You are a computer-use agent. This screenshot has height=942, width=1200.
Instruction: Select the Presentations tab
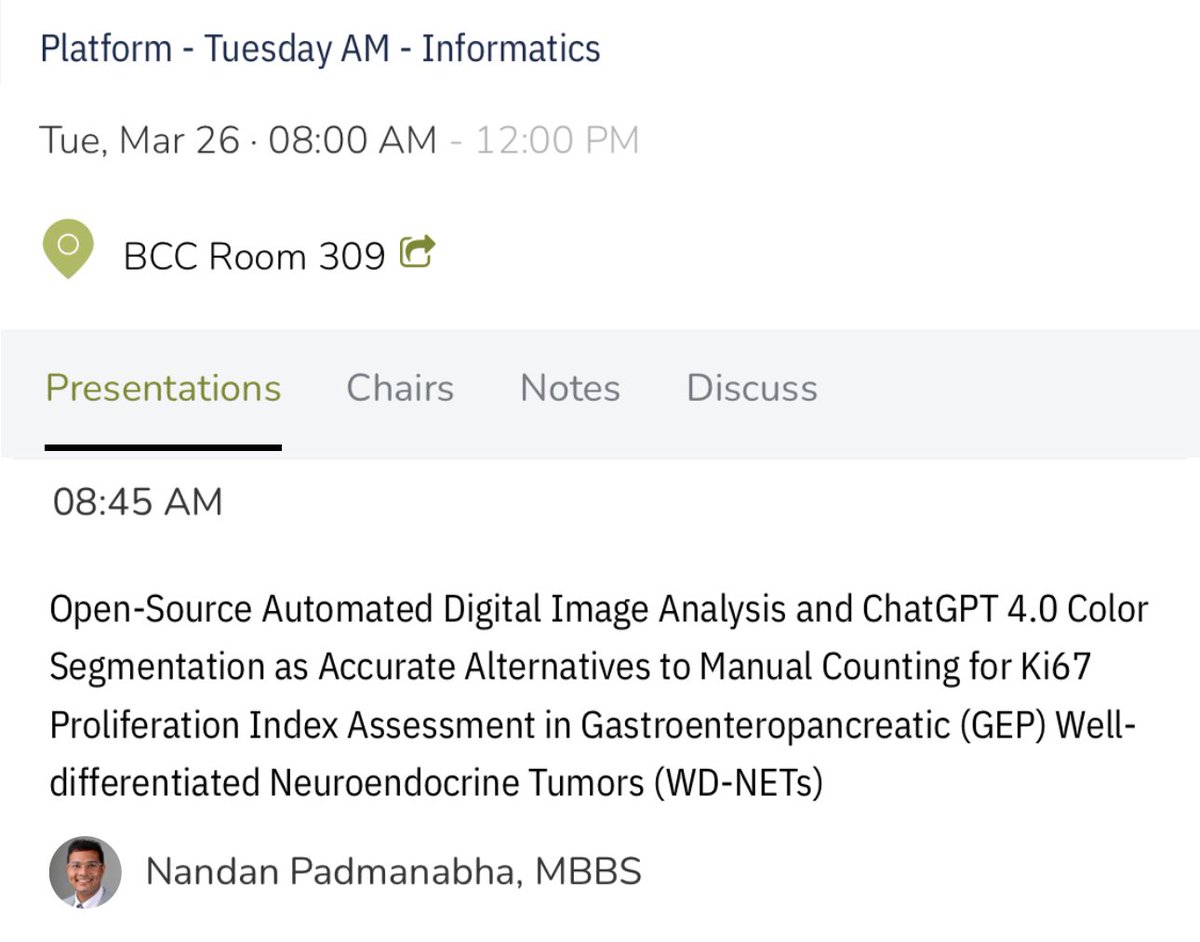(x=162, y=388)
